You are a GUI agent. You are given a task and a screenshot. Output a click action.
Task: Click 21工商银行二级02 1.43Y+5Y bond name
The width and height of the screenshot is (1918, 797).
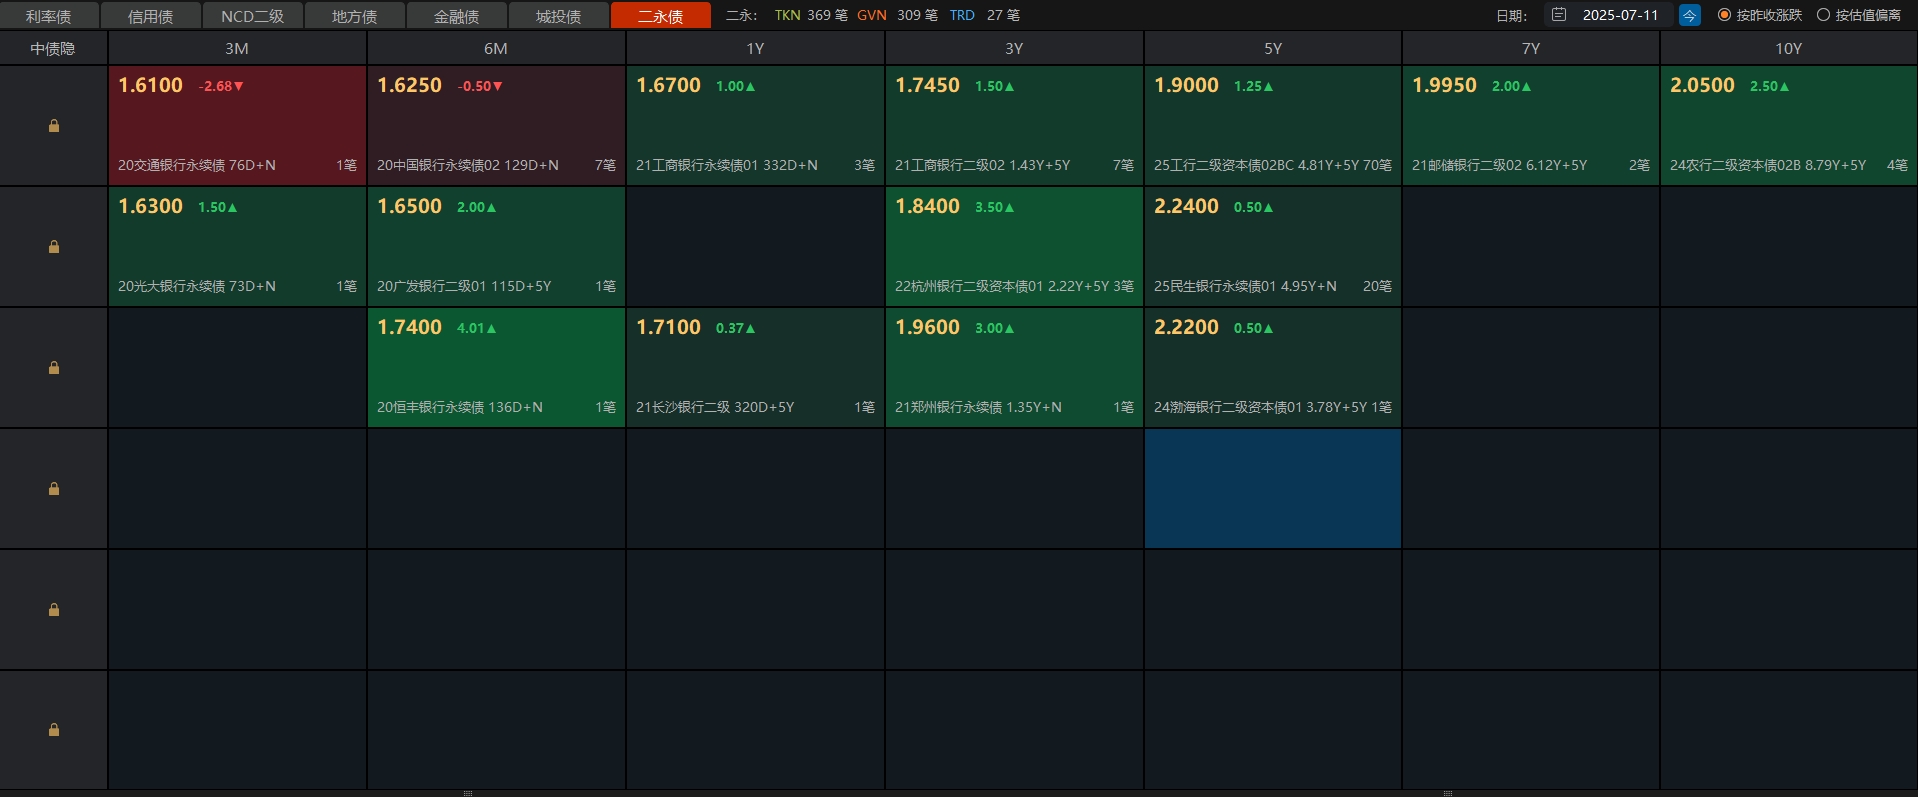pyautogui.click(x=982, y=165)
